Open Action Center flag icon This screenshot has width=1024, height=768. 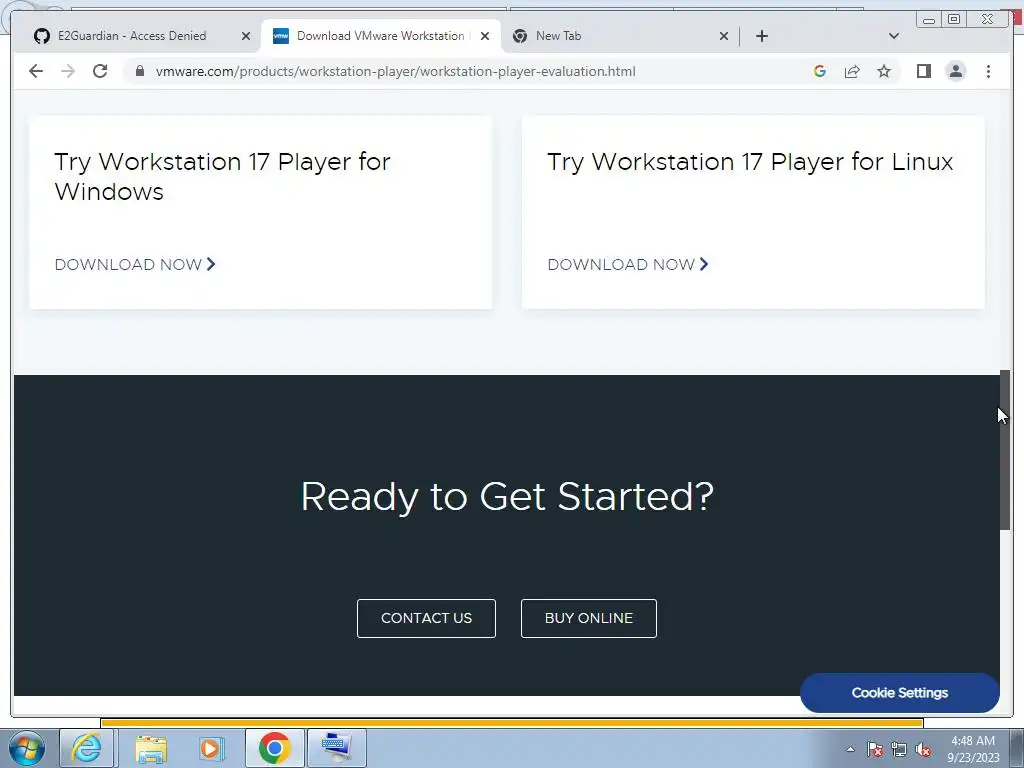tap(875, 750)
